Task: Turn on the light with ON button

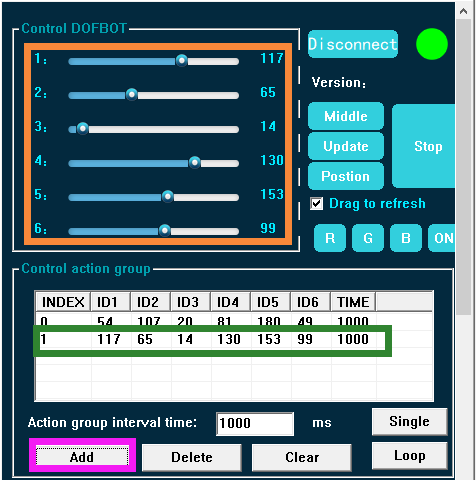Action: coord(442,238)
